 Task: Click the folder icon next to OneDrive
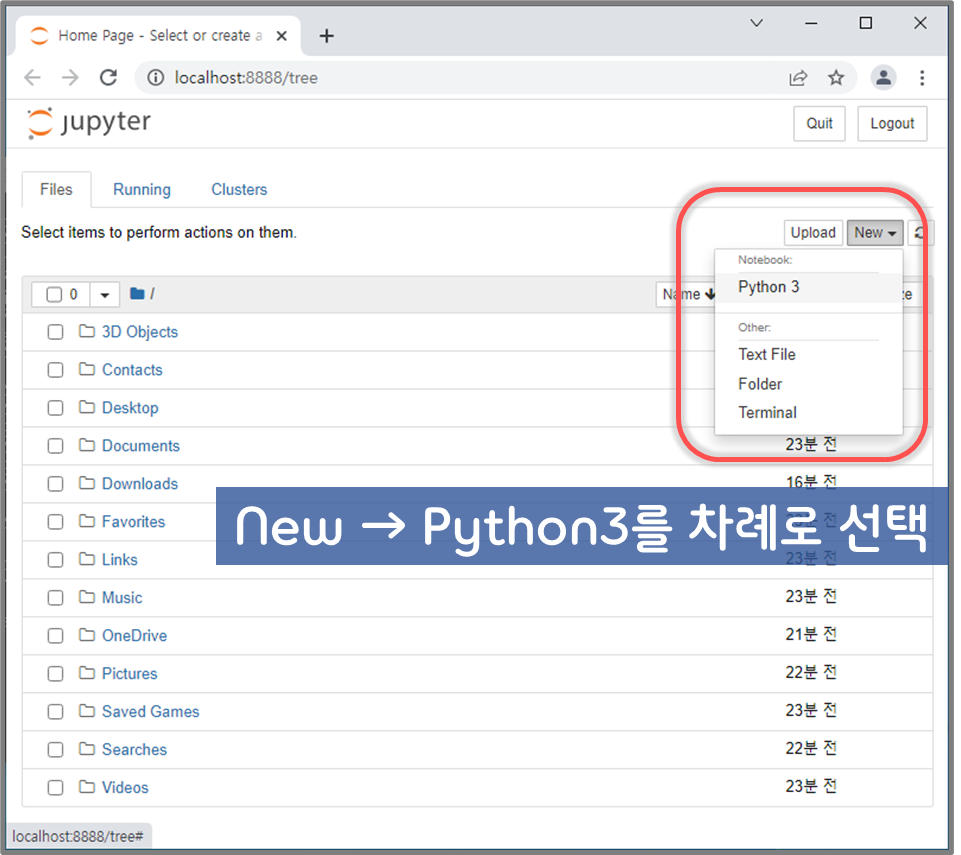click(87, 635)
